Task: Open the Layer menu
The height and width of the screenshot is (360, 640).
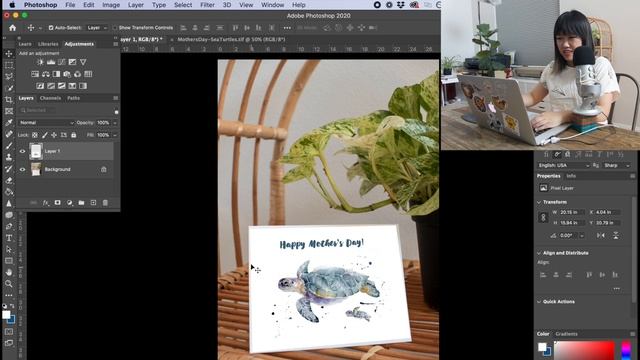Action: point(136,5)
